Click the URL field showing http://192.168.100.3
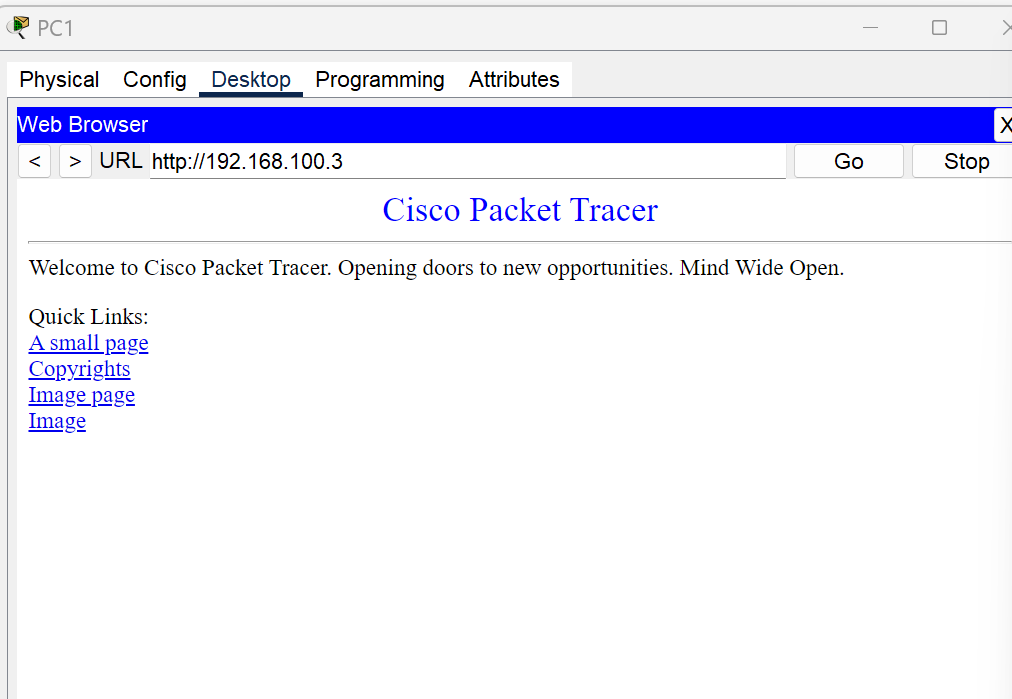 click(x=467, y=161)
